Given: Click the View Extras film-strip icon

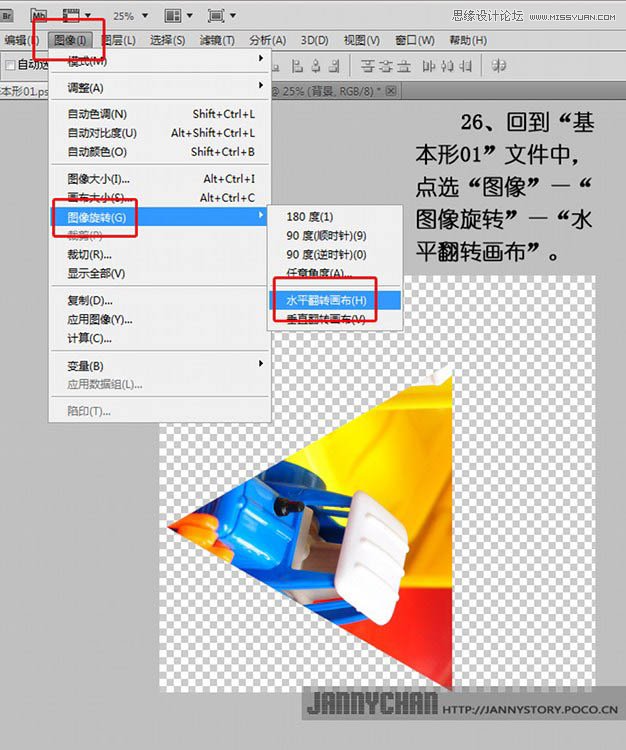Looking at the screenshot, I should coord(71,15).
